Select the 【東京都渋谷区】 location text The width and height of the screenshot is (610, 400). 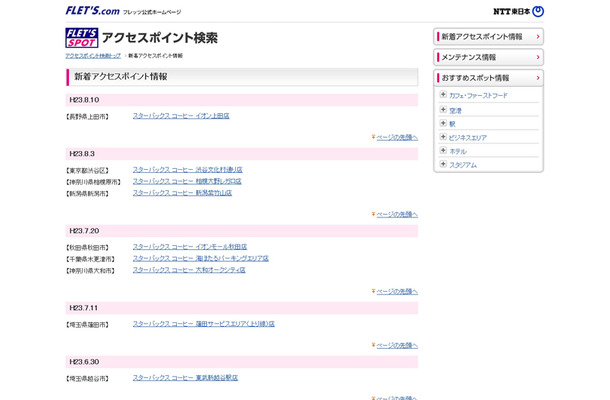(x=87, y=170)
